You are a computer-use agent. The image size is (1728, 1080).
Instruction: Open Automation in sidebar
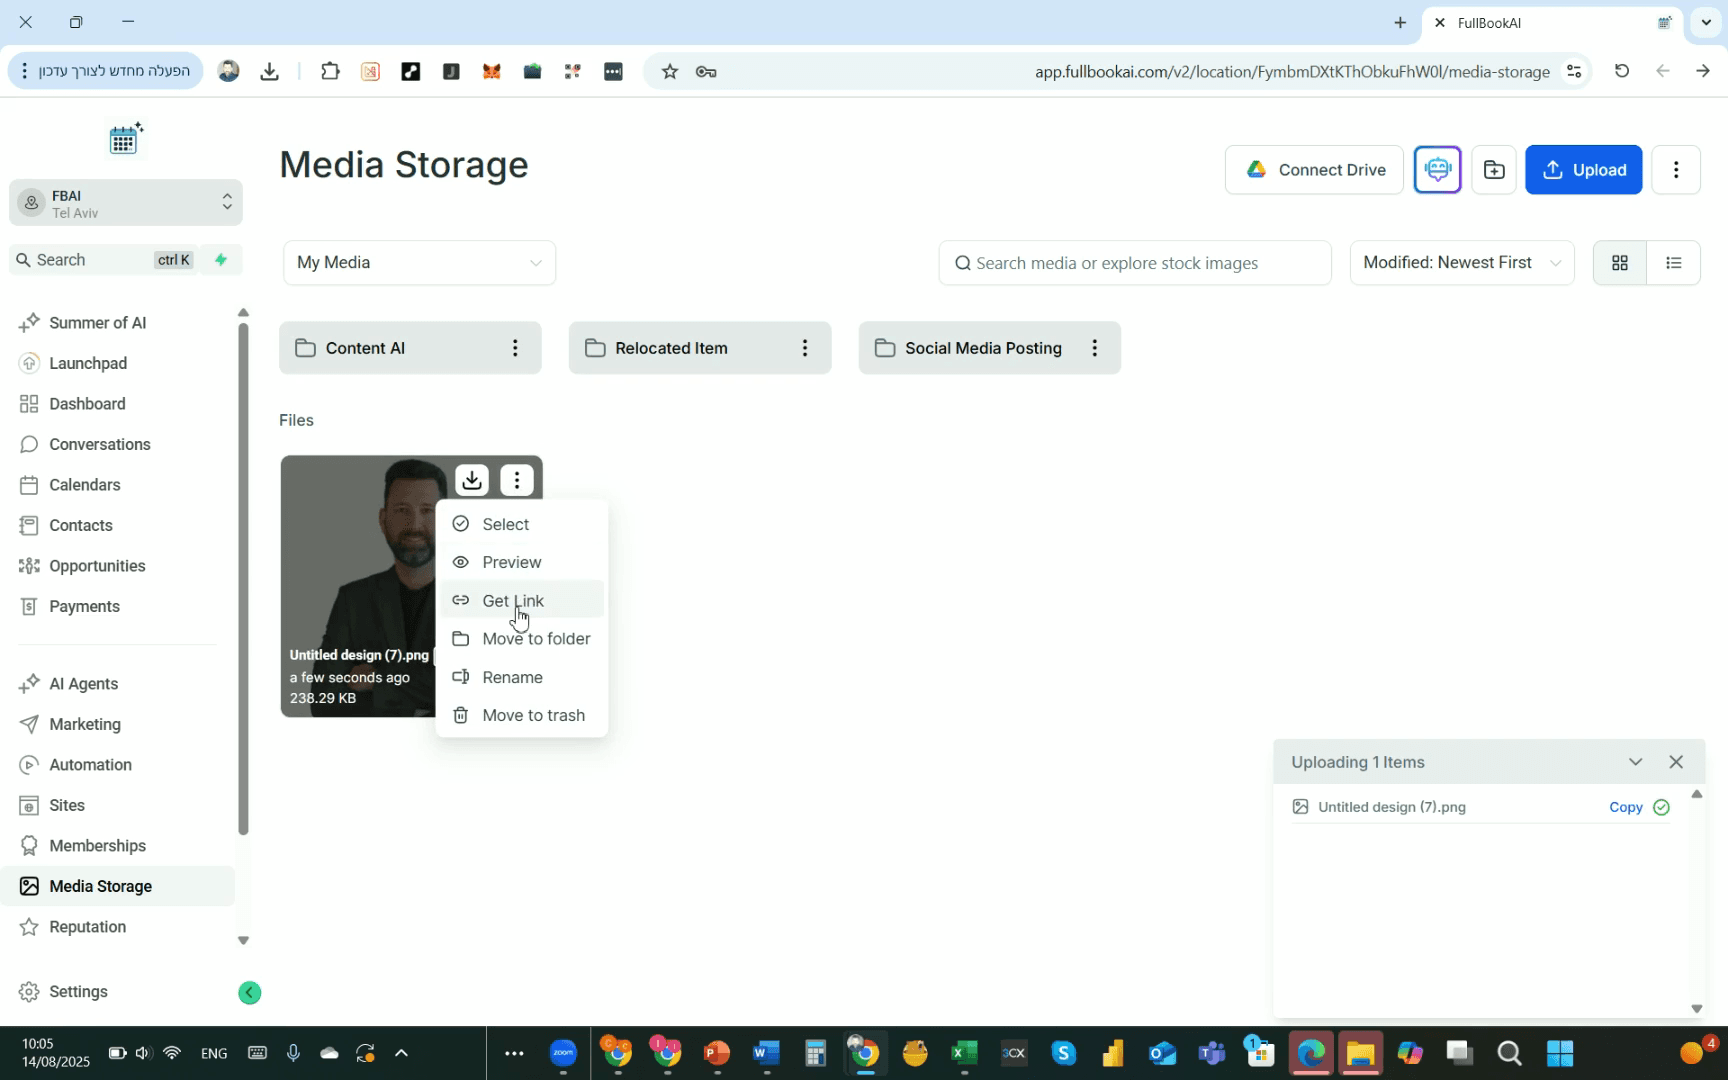[90, 765]
